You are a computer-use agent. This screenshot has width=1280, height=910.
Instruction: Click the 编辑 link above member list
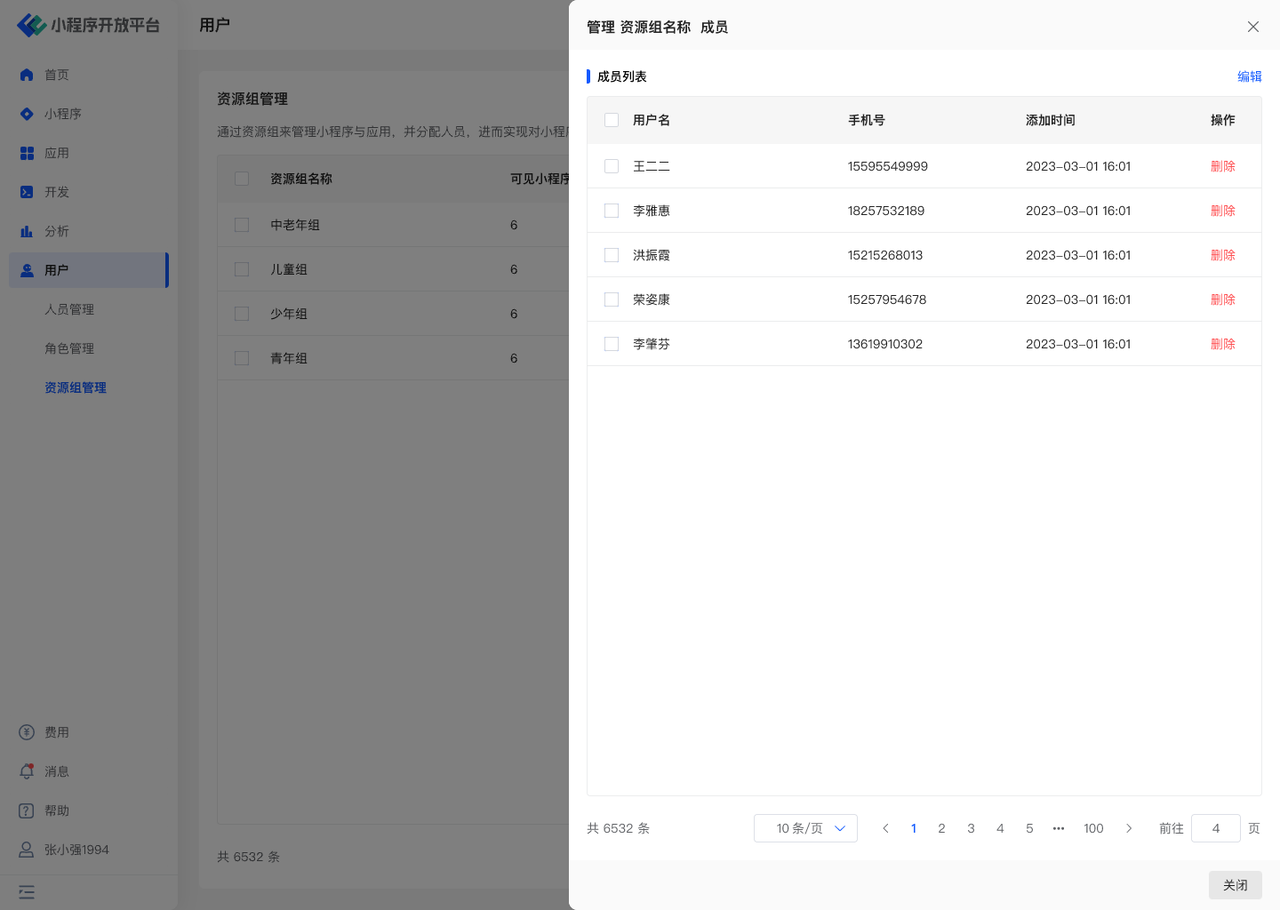click(1249, 76)
